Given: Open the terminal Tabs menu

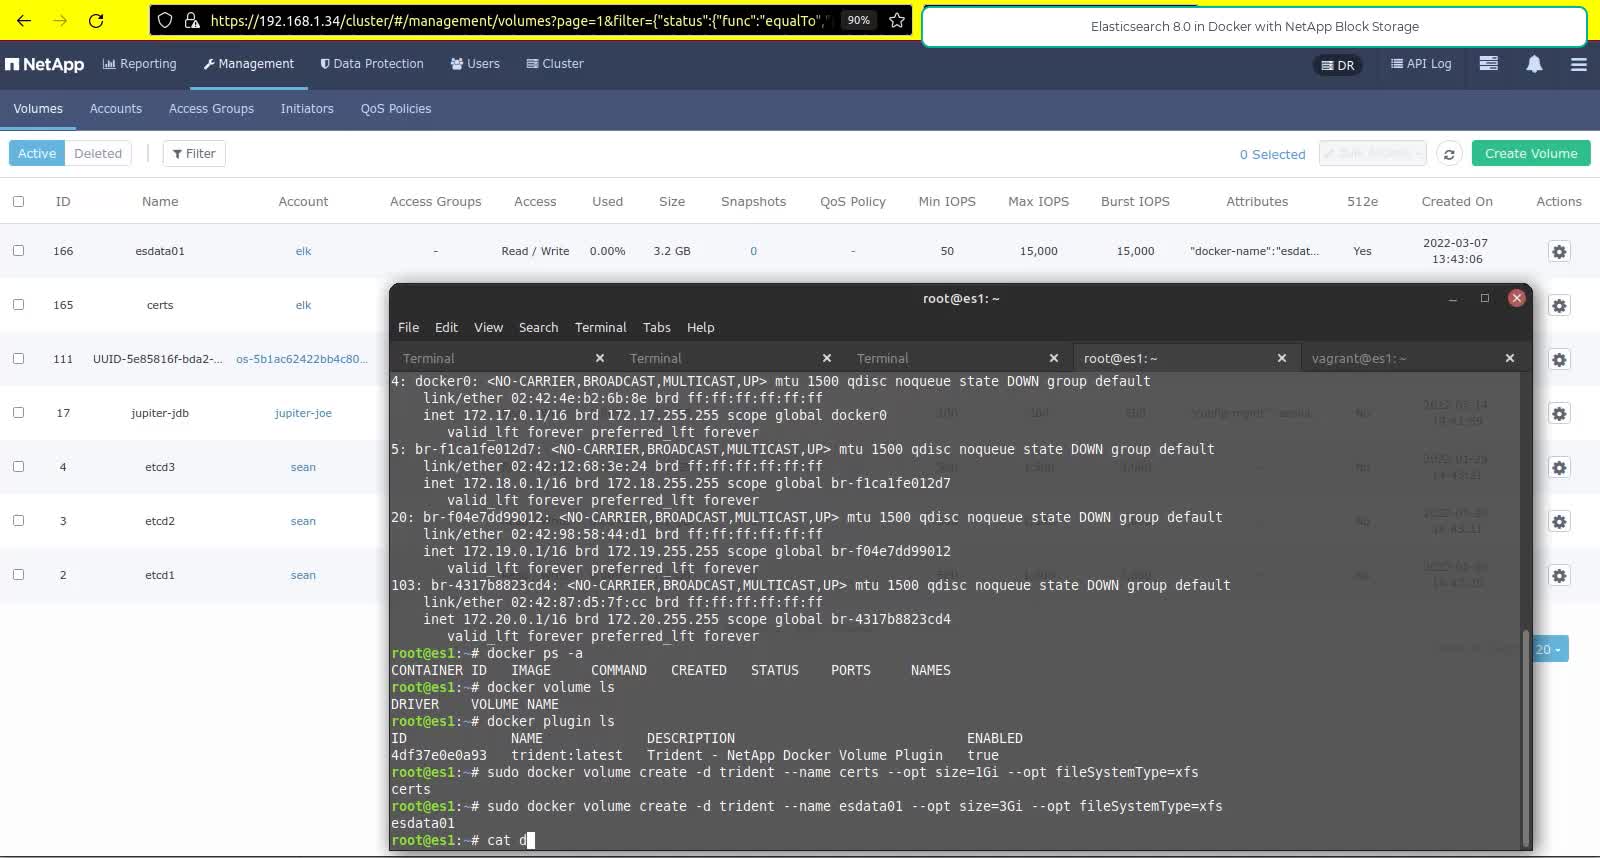Looking at the screenshot, I should (x=656, y=327).
